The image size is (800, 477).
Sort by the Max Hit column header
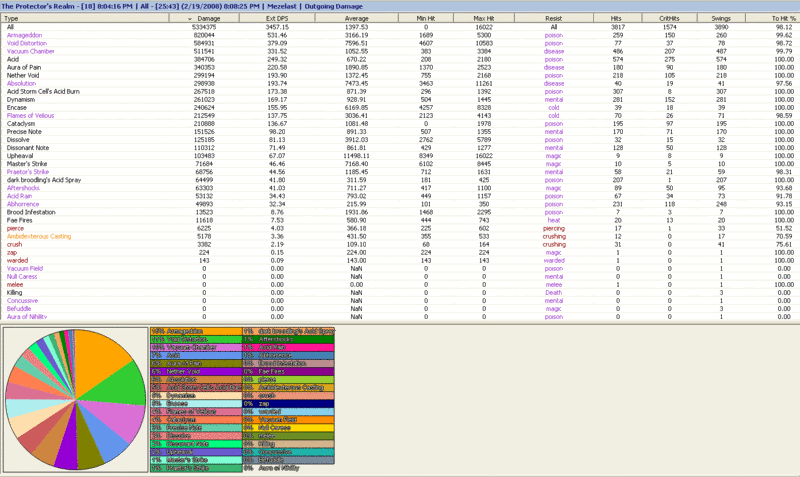click(x=484, y=18)
